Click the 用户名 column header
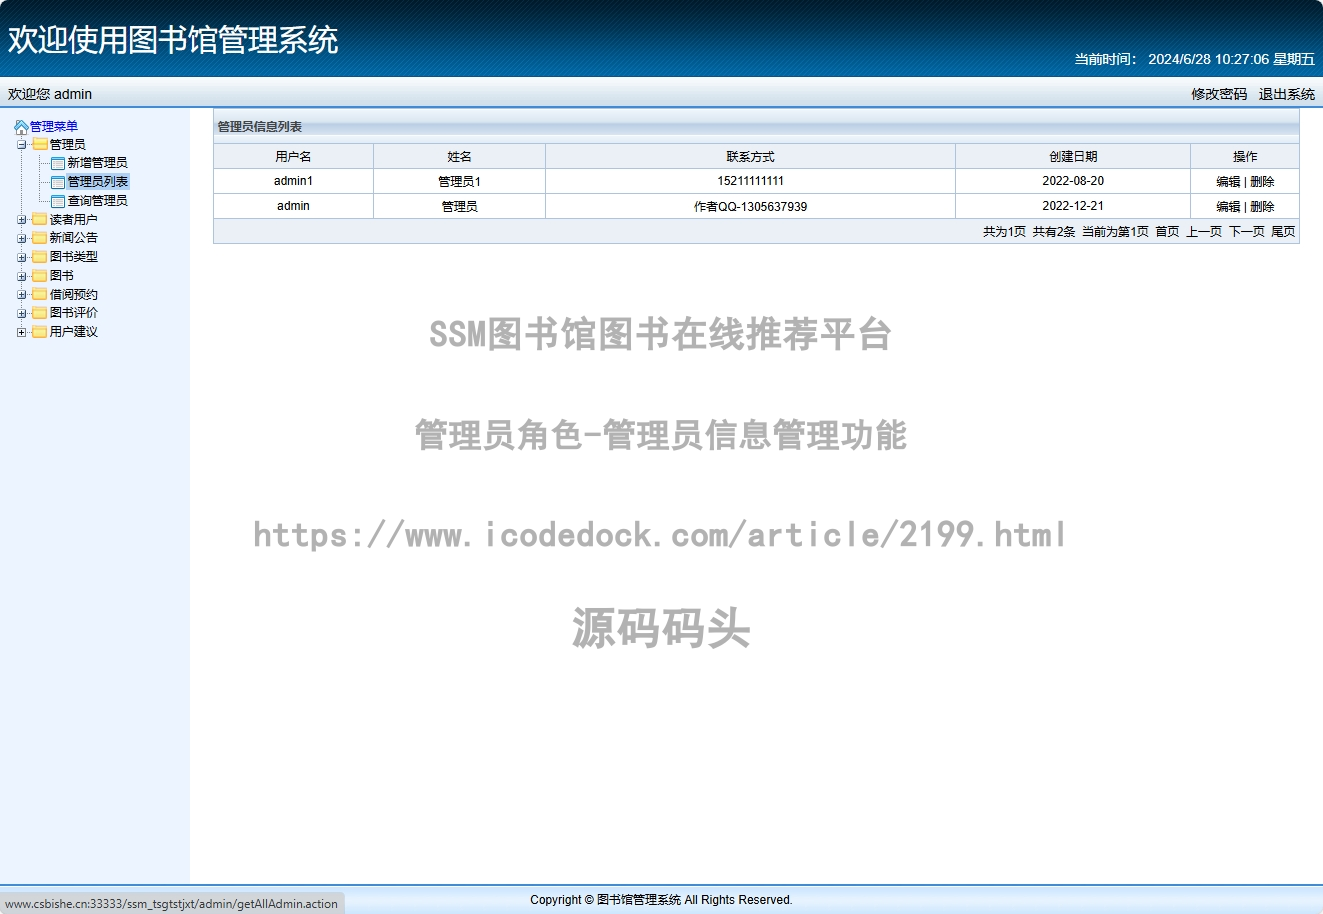The image size is (1323, 914). (293, 157)
